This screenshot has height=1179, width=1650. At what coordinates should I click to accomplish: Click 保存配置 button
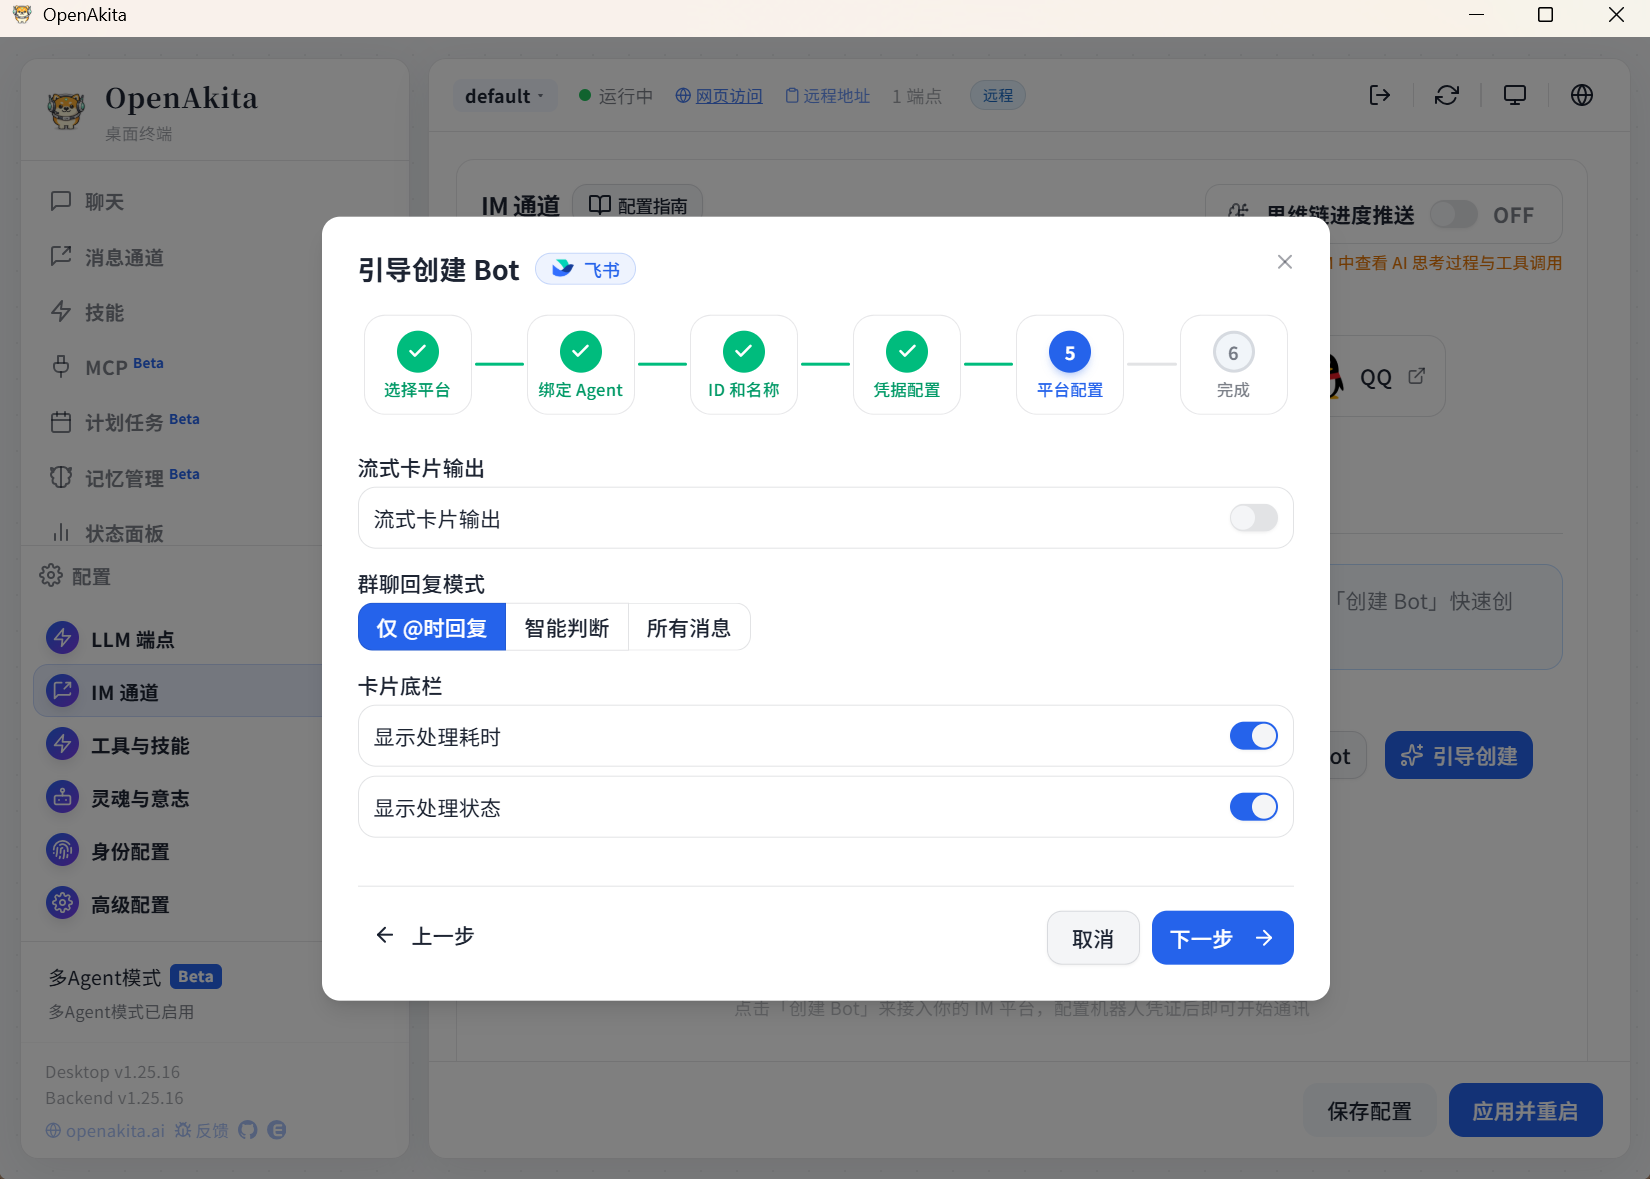point(1369,1110)
